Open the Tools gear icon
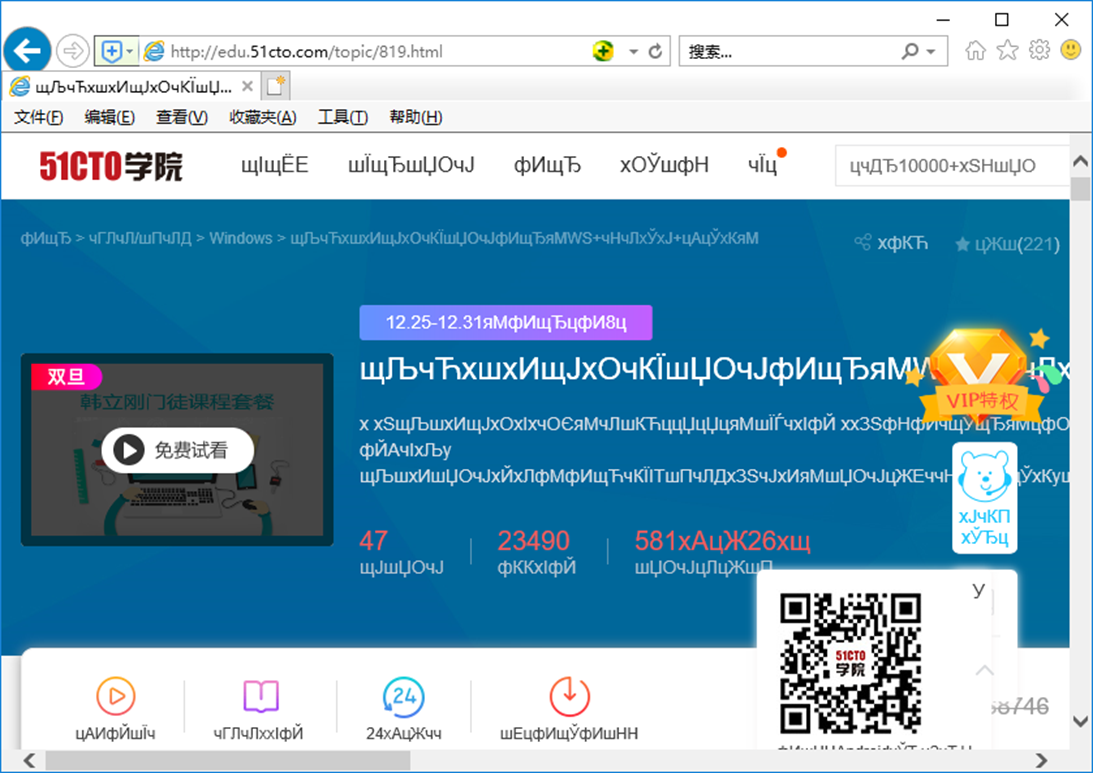The image size is (1093, 773). (1039, 50)
